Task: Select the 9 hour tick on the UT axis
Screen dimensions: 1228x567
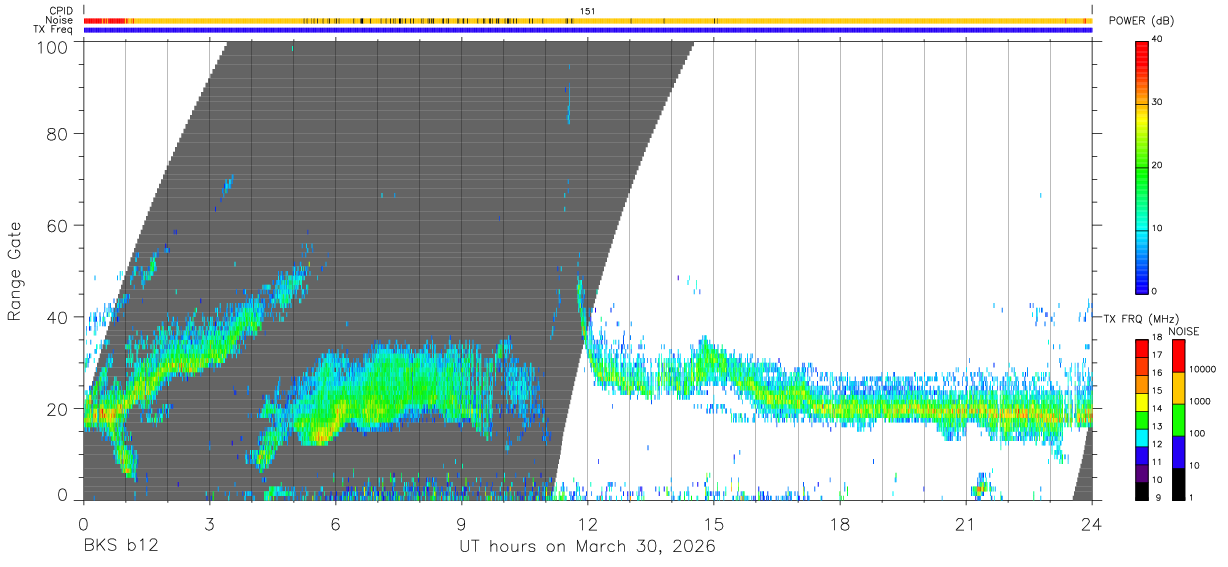Action: coord(461,524)
